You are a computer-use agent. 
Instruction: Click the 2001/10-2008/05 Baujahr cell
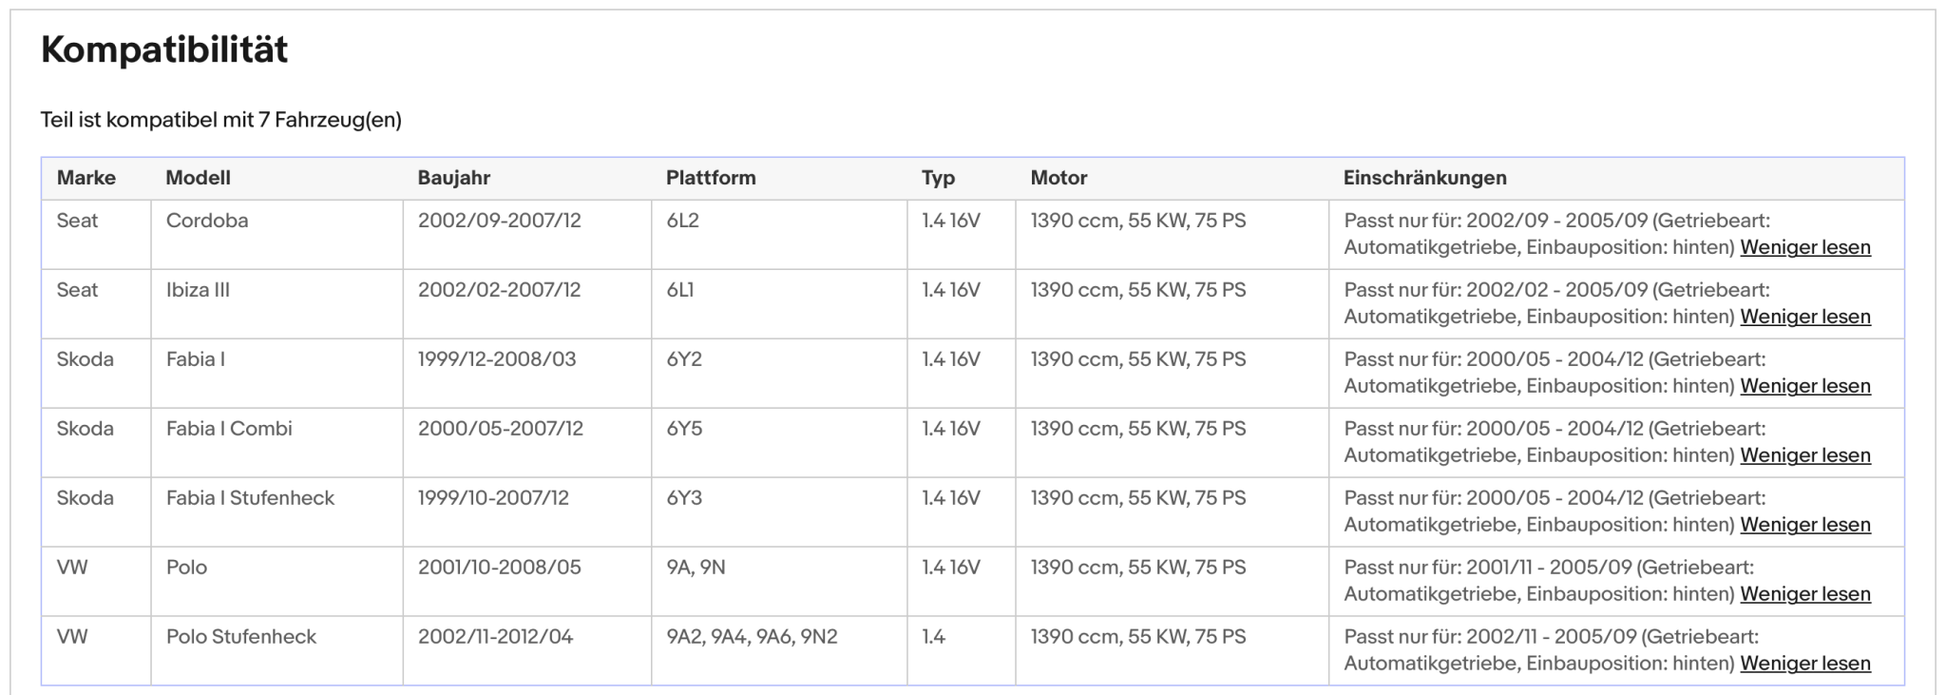point(499,567)
